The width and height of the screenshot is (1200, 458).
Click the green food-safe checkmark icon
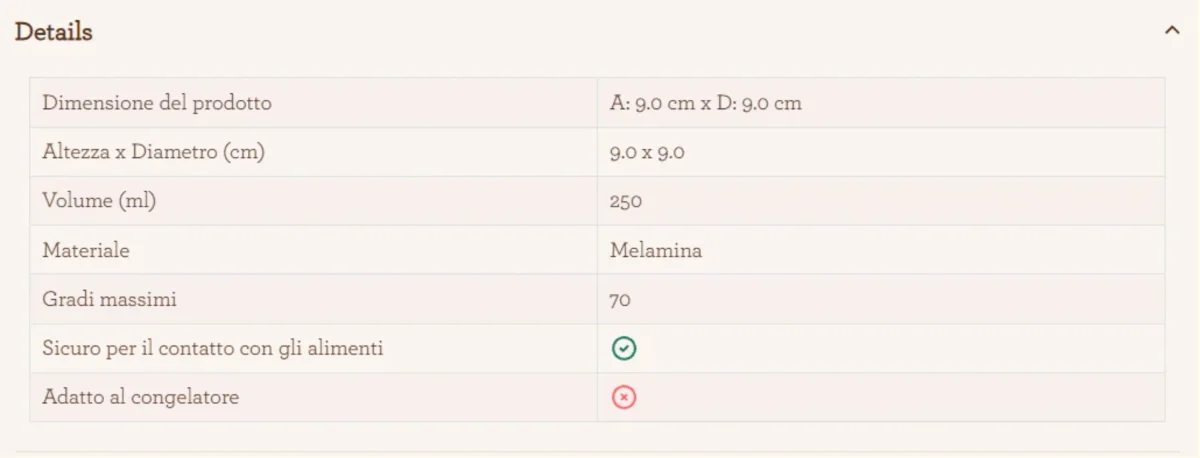point(624,349)
